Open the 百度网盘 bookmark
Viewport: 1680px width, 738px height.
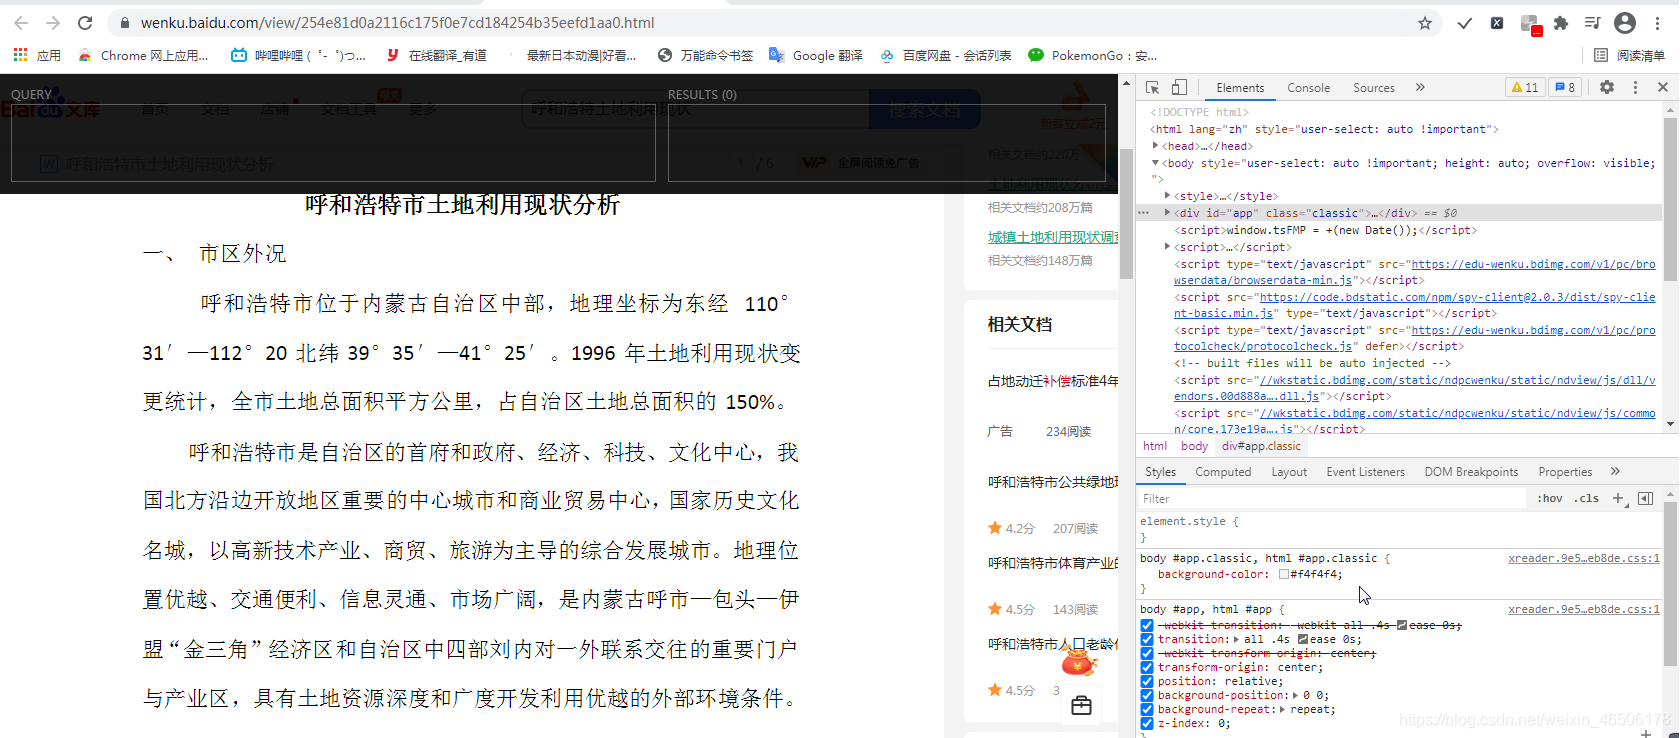[x=946, y=55]
